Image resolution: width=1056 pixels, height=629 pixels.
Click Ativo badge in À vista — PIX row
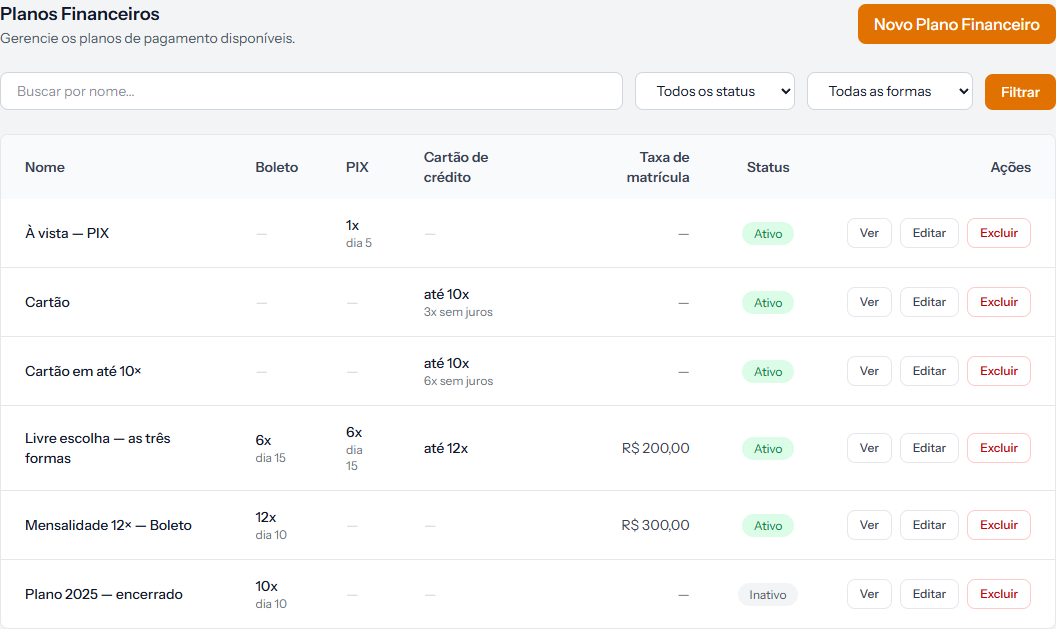pyautogui.click(x=768, y=234)
